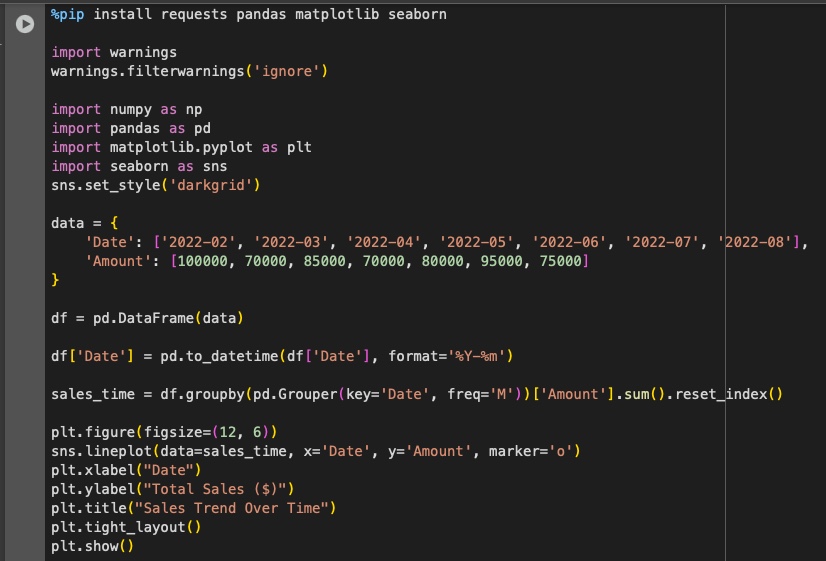This screenshot has height=561, width=826.
Task: Click the 'ignore' string in filterwarnings
Action: [287, 71]
